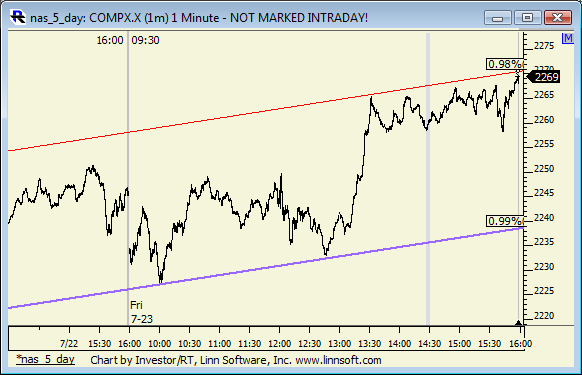Click the 09:30 session open label
This screenshot has height=375, width=582.
click(x=145, y=40)
